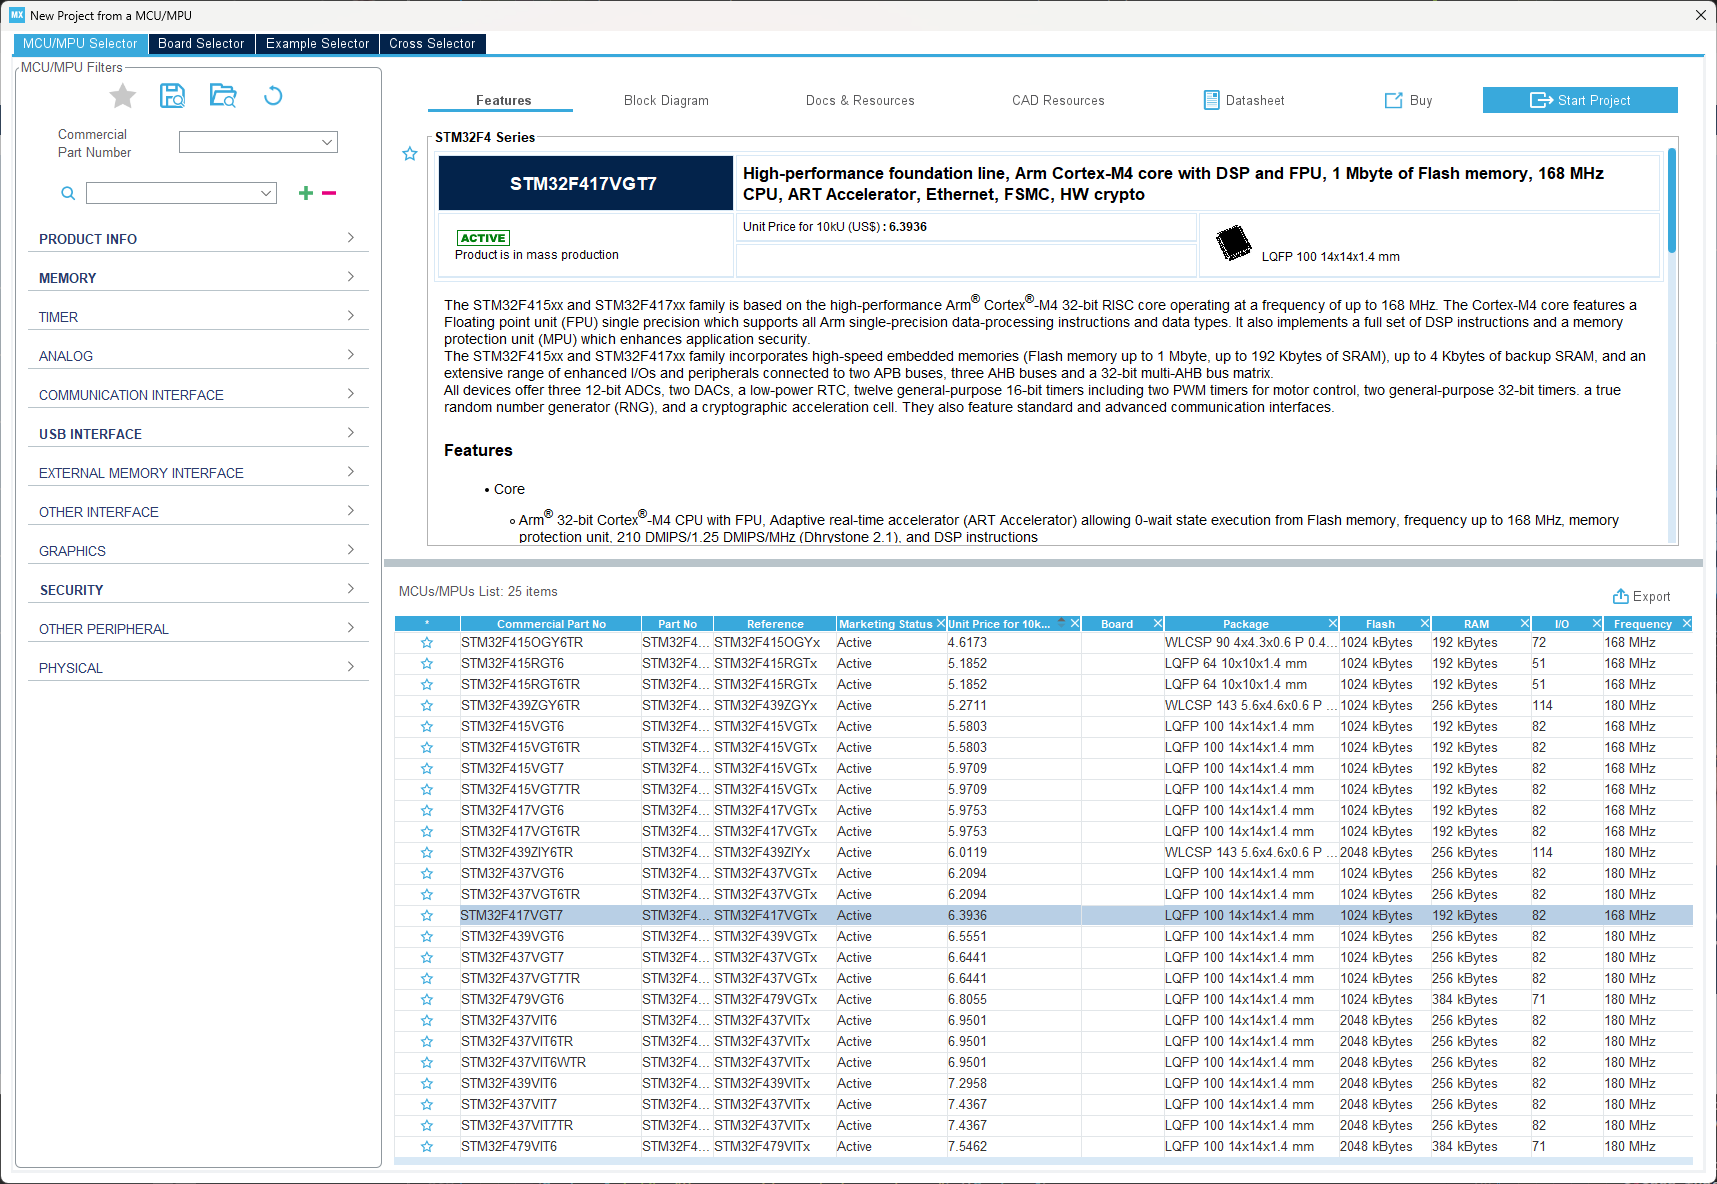Click the pink minus icon
This screenshot has height=1184, width=1717.
(x=329, y=193)
